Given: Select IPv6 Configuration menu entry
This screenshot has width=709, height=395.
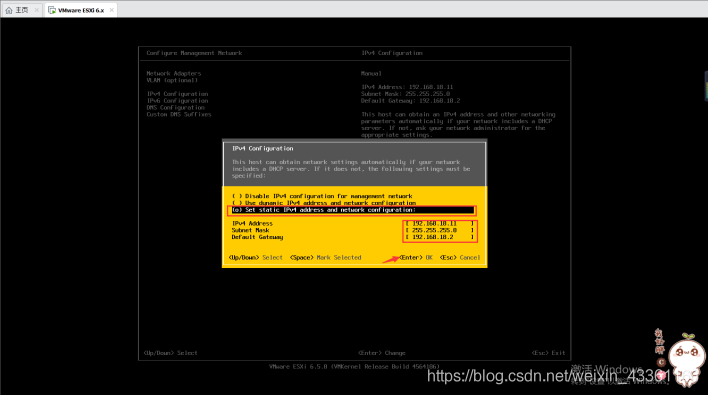Looking at the screenshot, I should pyautogui.click(x=177, y=101).
